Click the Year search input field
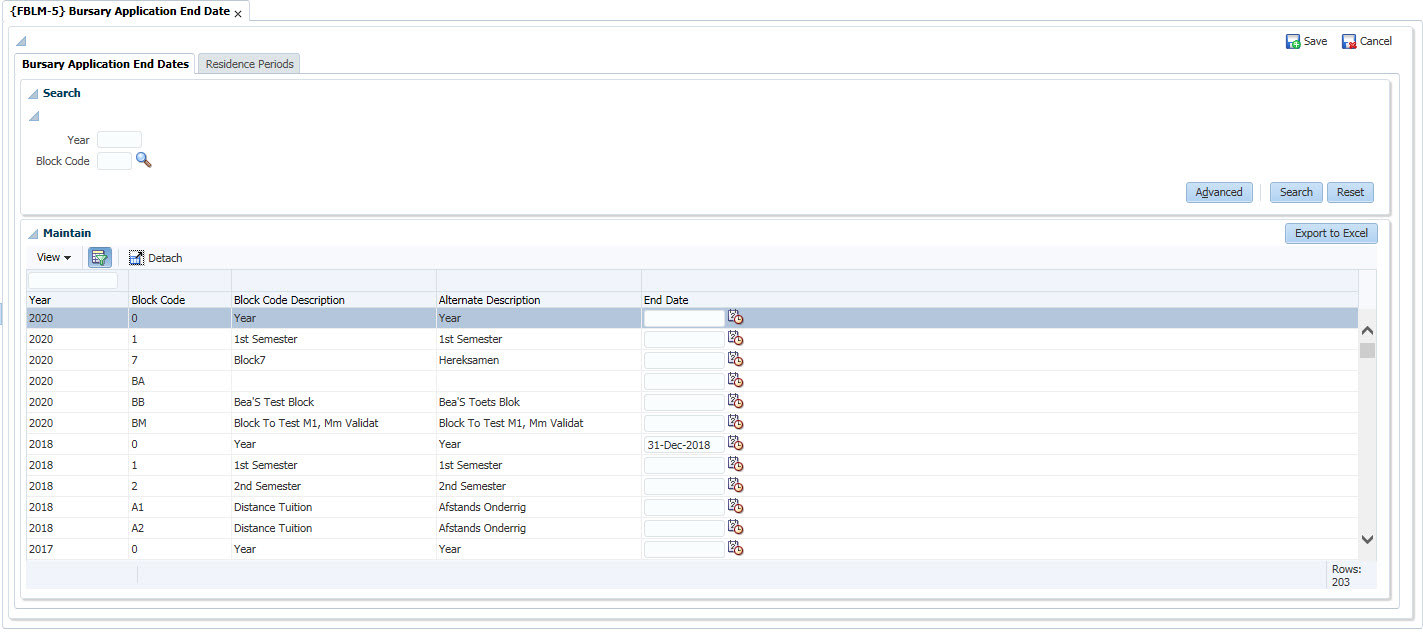 (x=119, y=140)
